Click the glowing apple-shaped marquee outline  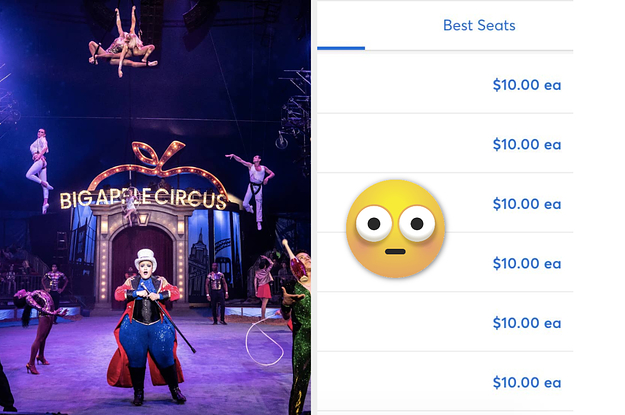157,167
